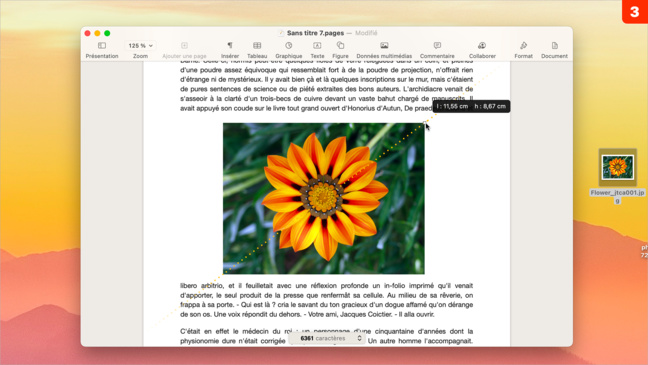Click the line starting "s'asseoir à la clarté"
Viewport: 648px width, 365px height.
coord(326,98)
